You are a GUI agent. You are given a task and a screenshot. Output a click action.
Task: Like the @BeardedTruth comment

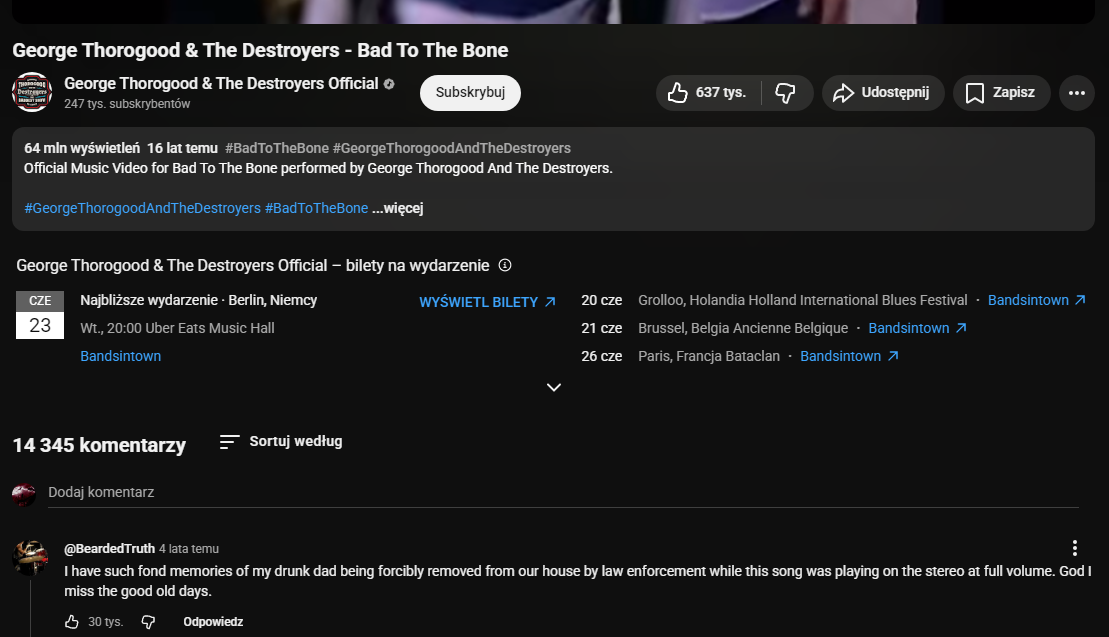coord(72,622)
